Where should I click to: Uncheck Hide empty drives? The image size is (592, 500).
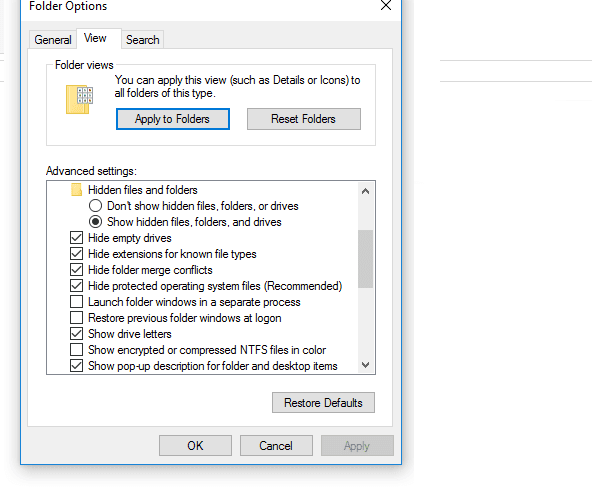pyautogui.click(x=76, y=238)
